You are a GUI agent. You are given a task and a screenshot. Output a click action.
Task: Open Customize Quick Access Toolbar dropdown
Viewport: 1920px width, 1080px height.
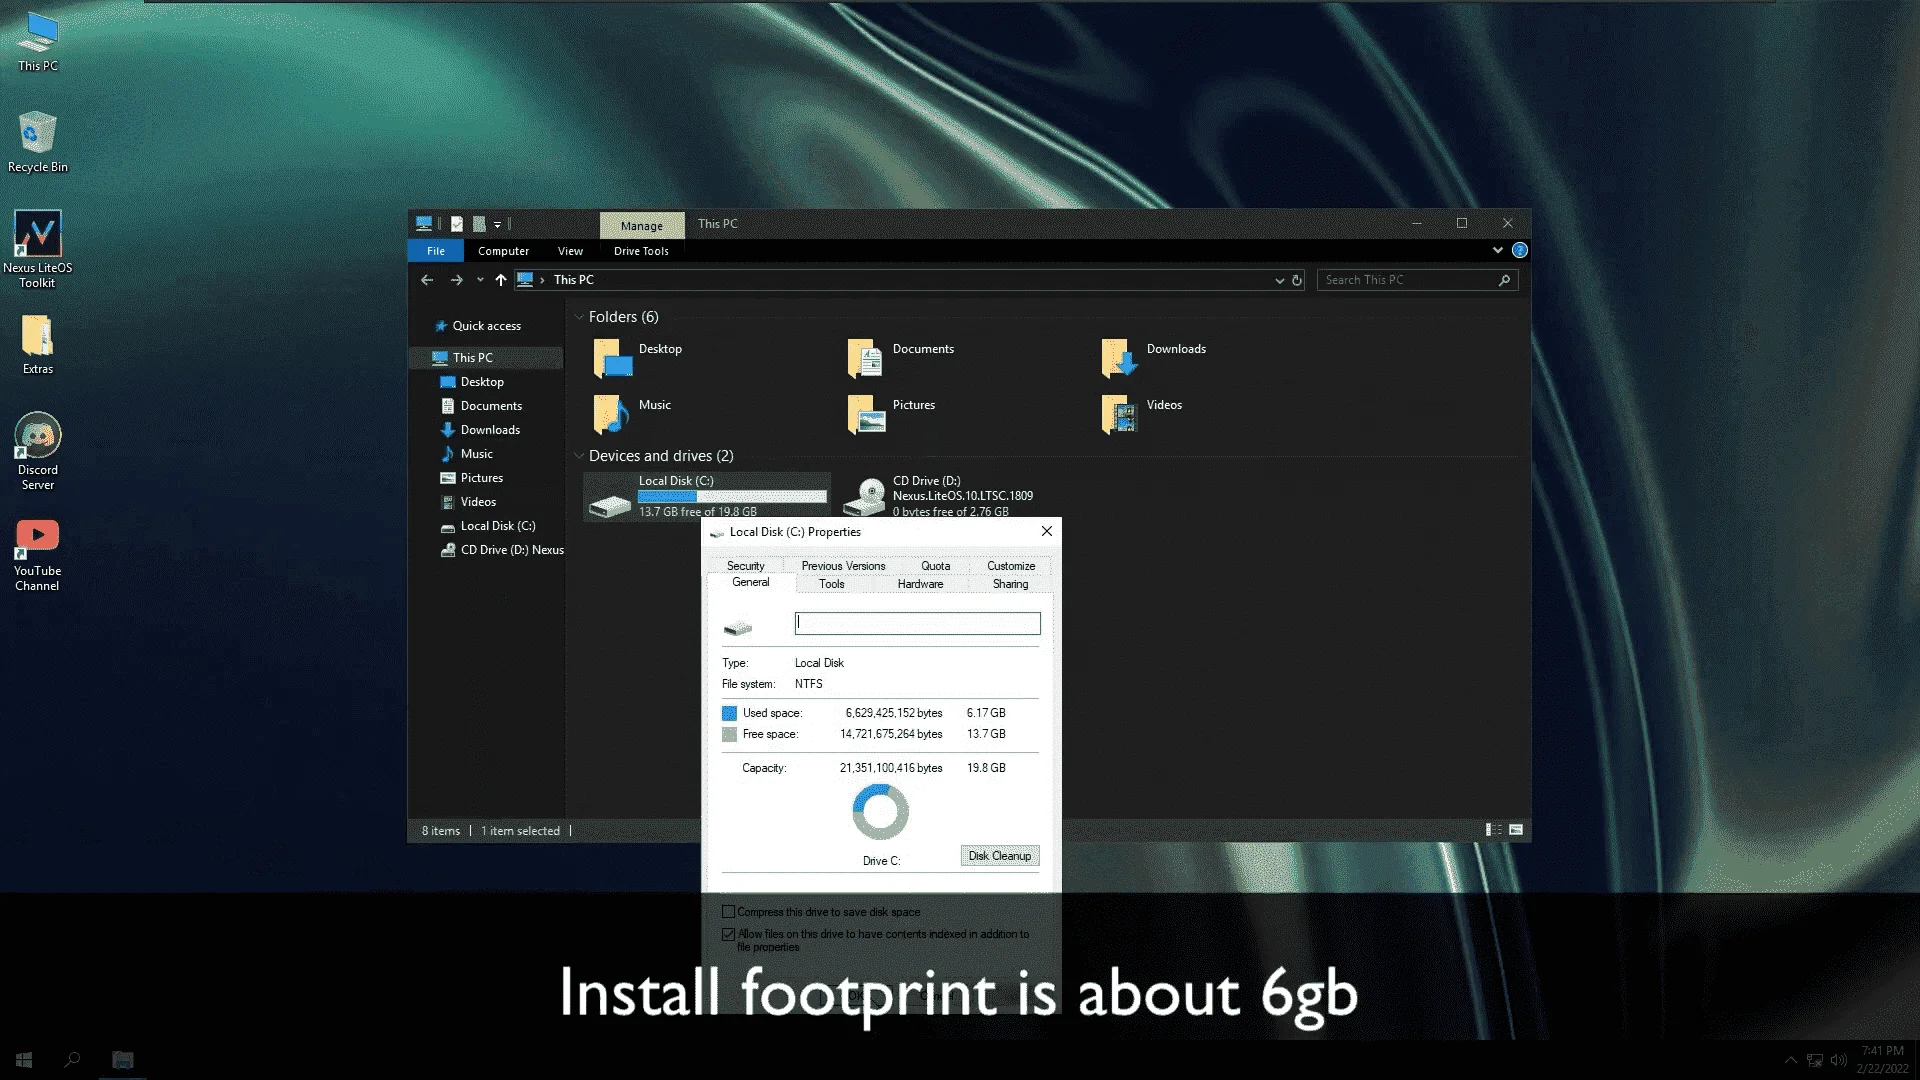click(497, 225)
